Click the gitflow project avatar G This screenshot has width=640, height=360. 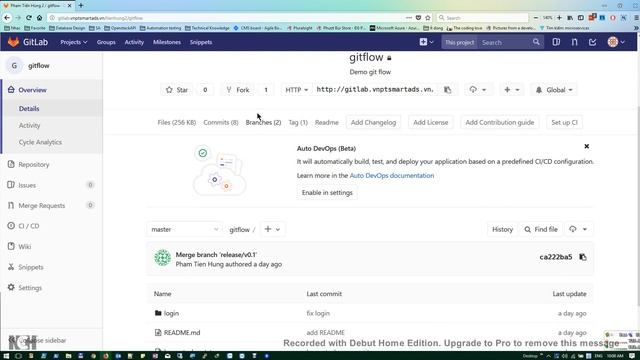pos(14,66)
